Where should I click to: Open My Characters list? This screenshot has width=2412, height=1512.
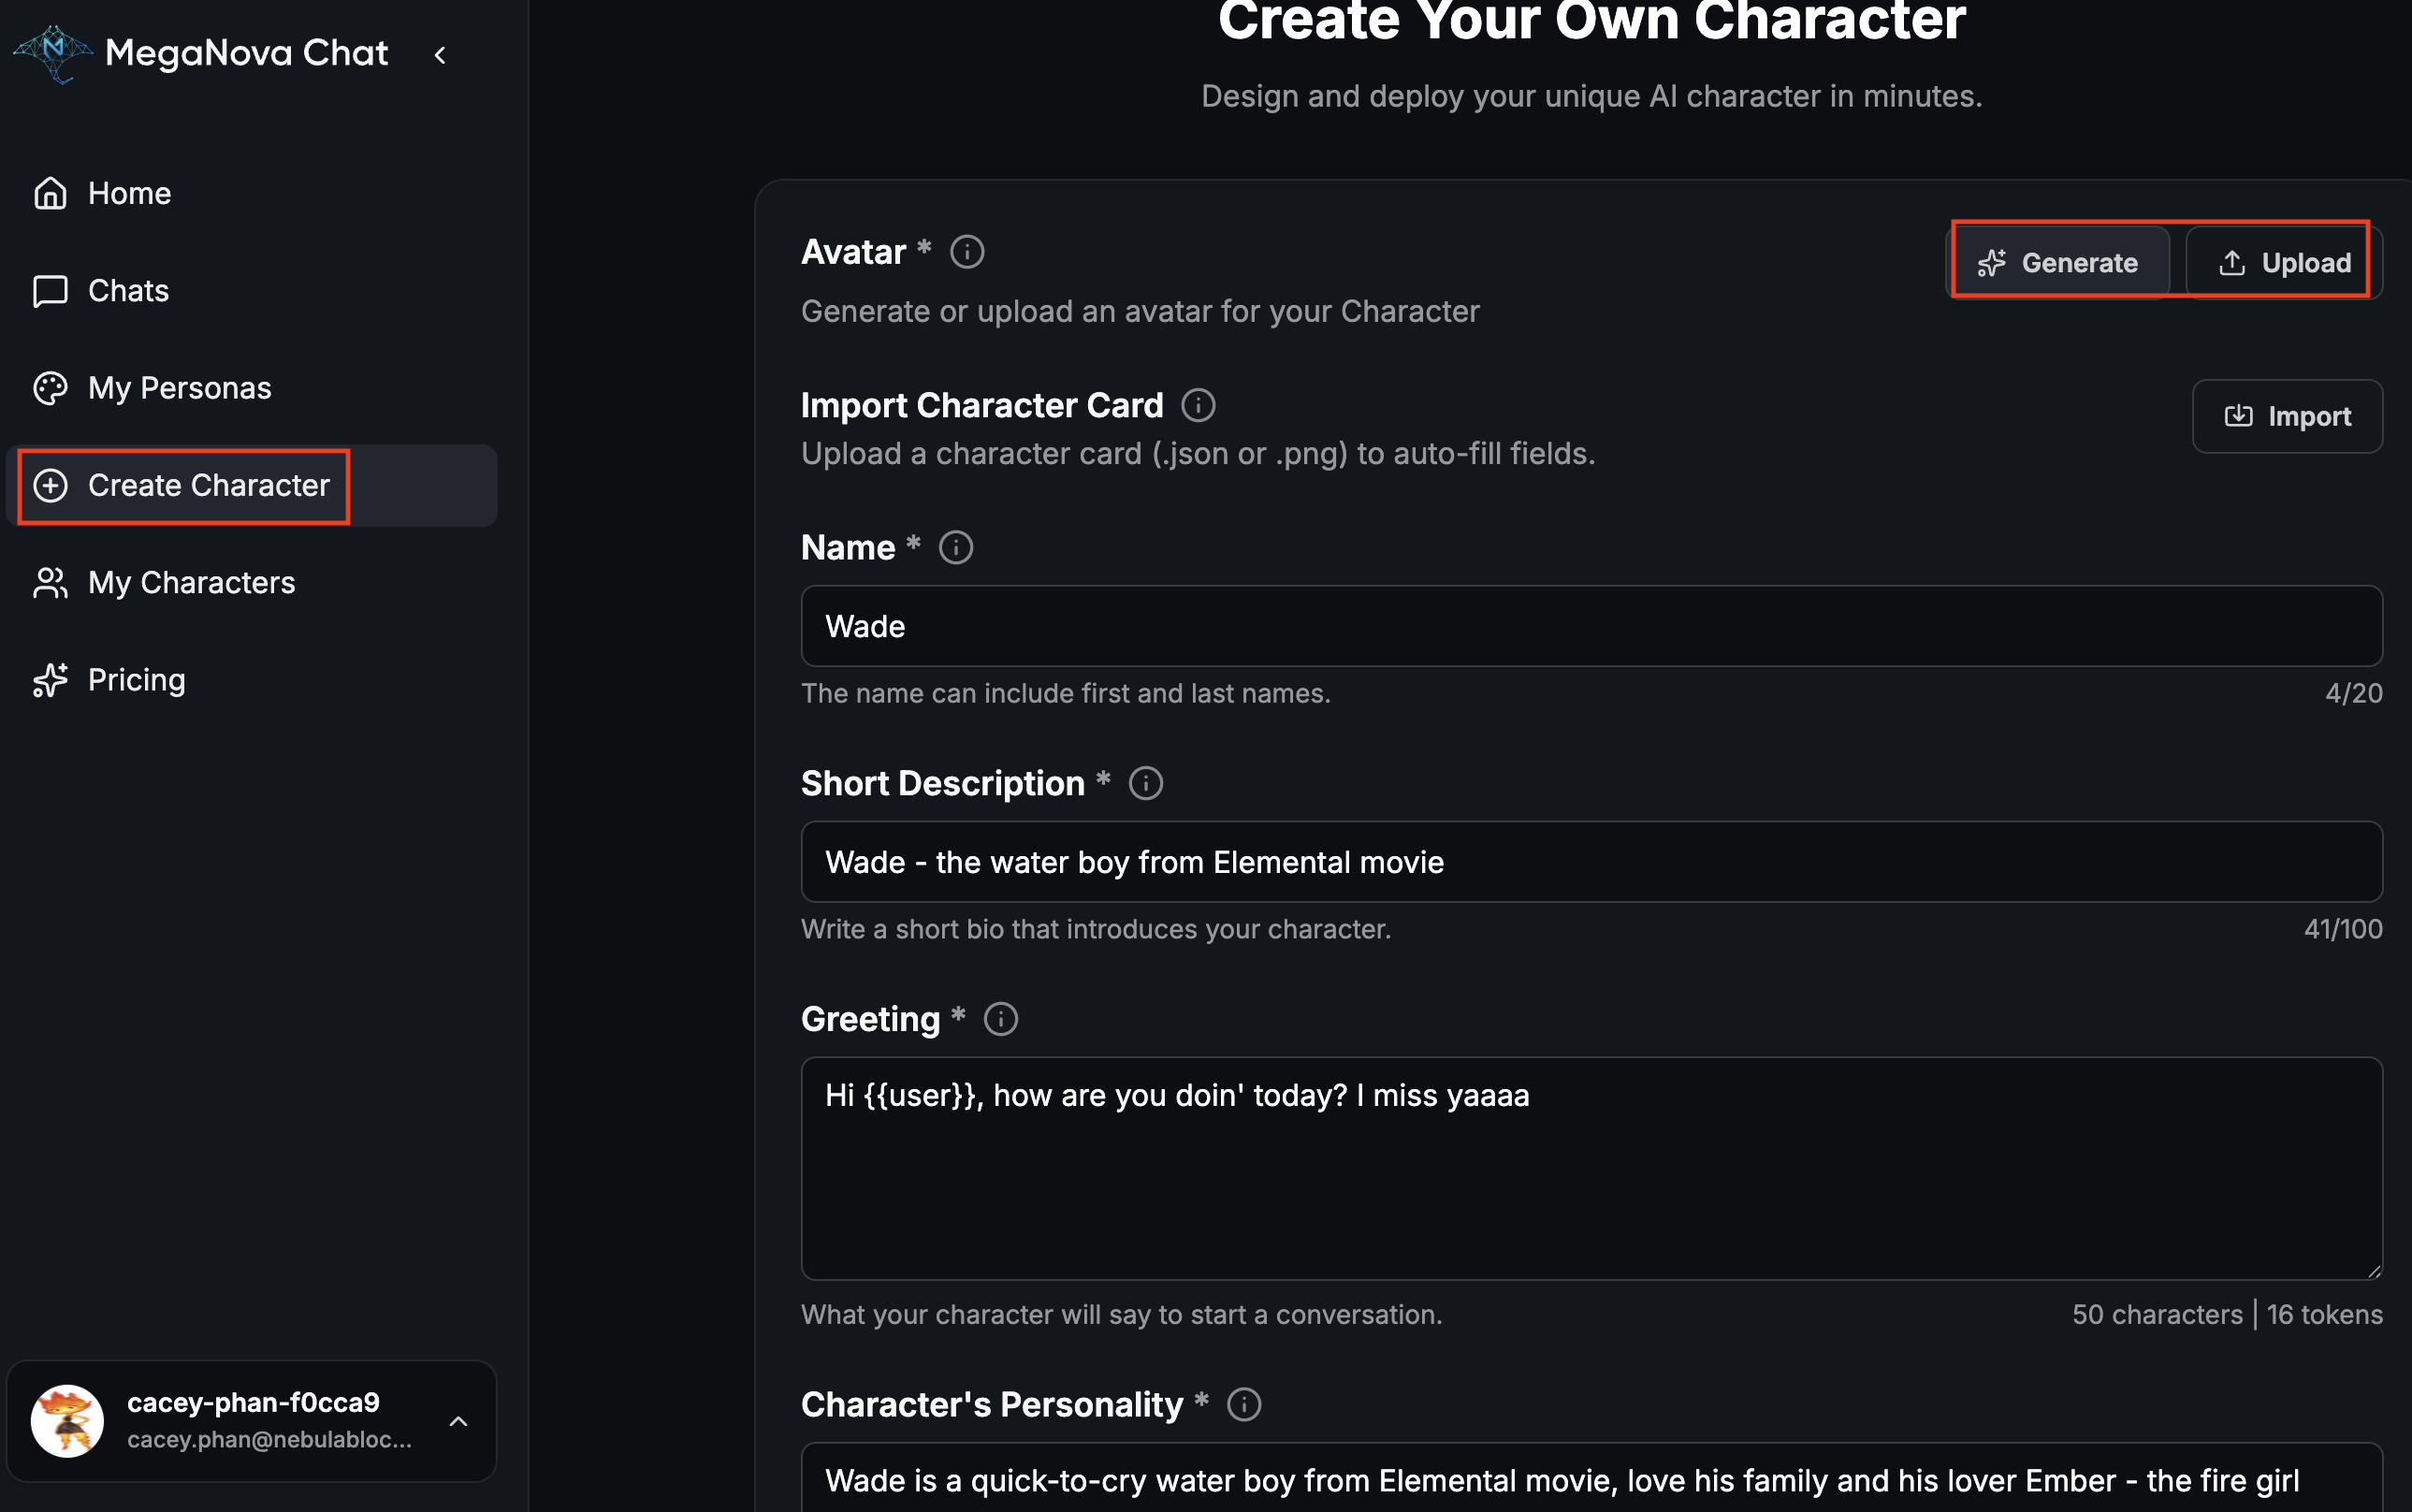pyautogui.click(x=191, y=582)
